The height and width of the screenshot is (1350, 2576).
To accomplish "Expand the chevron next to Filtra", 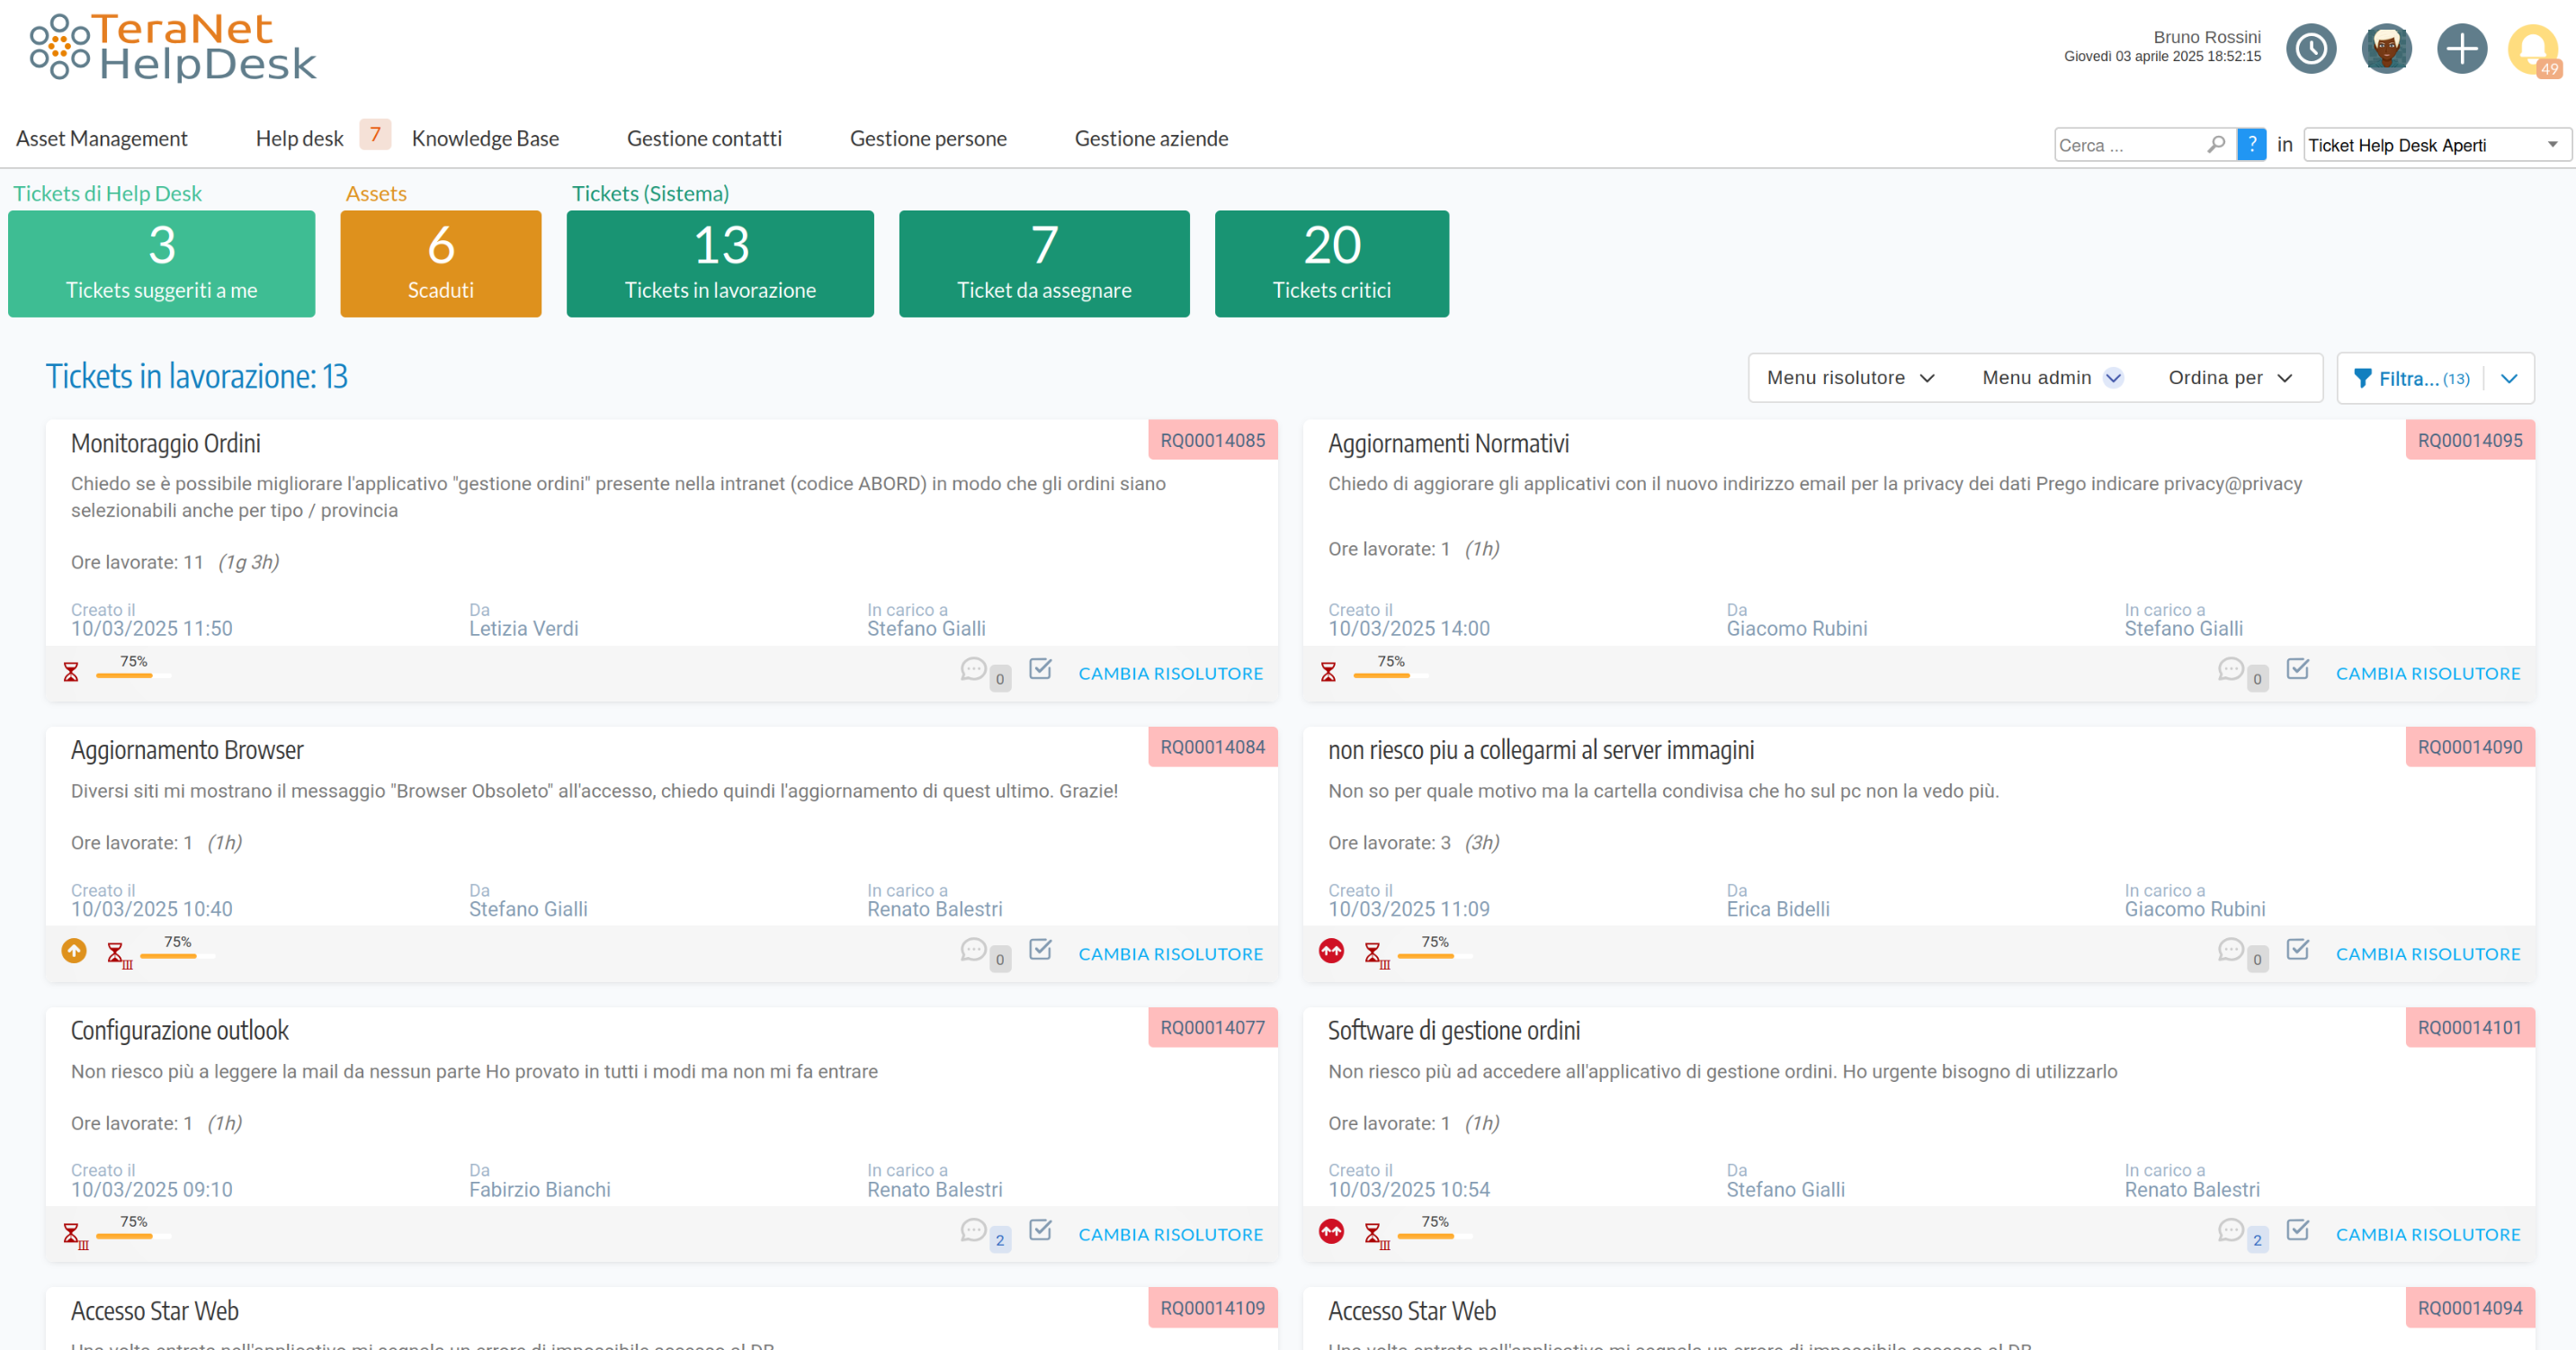I will (2509, 378).
